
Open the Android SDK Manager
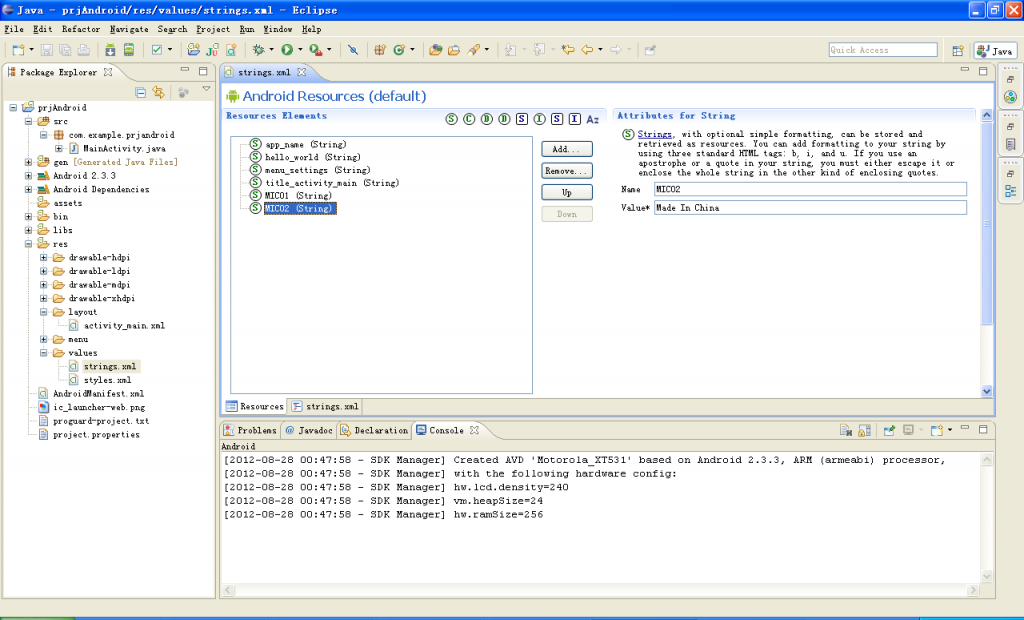(x=110, y=50)
